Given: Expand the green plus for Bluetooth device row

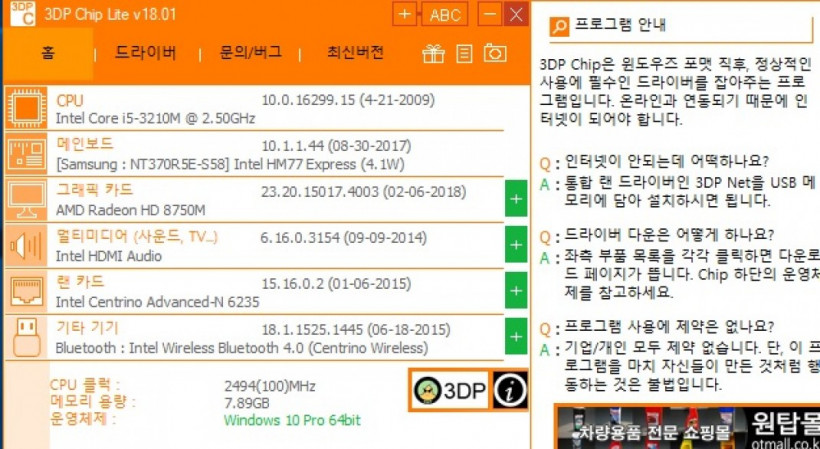Looking at the screenshot, I should [x=516, y=336].
